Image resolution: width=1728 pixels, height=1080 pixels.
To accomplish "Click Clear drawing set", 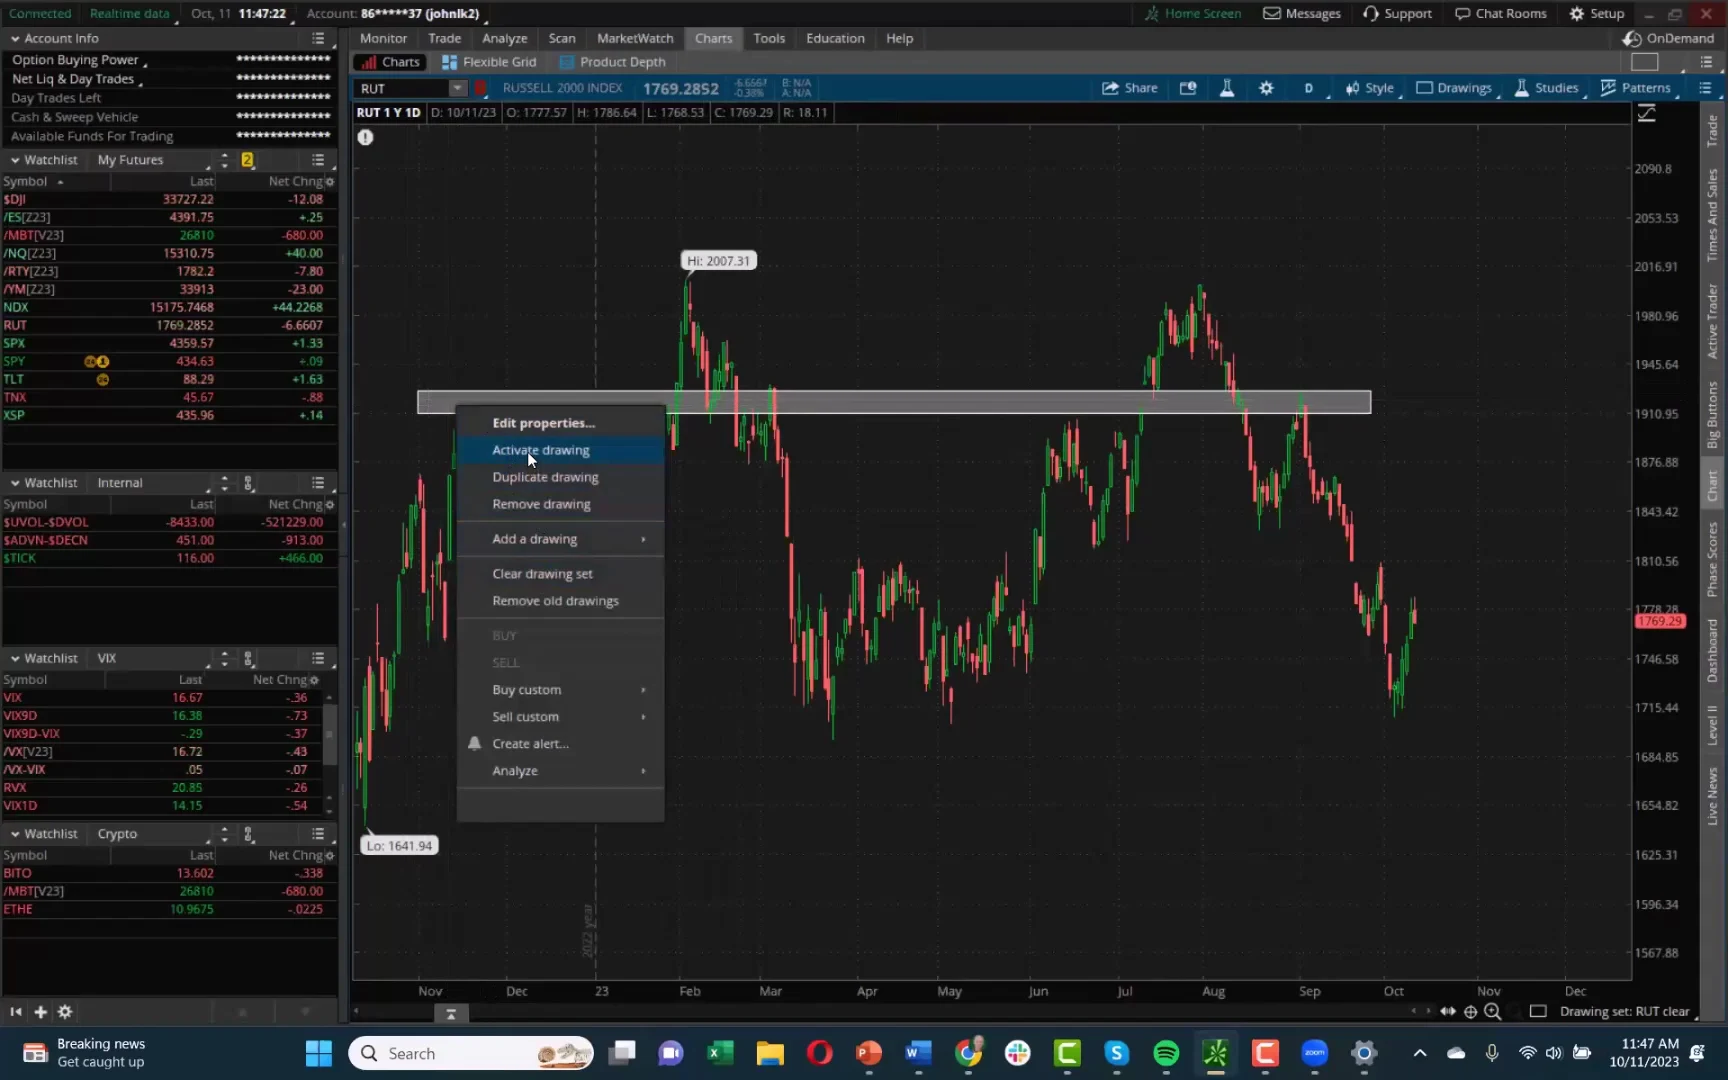I will pos(561,574).
